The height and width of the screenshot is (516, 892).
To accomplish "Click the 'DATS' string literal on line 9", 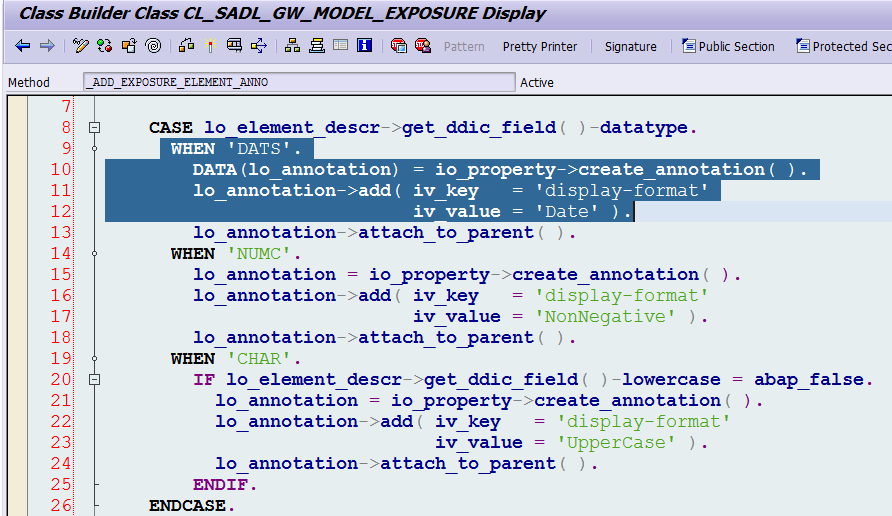I will 259,149.
